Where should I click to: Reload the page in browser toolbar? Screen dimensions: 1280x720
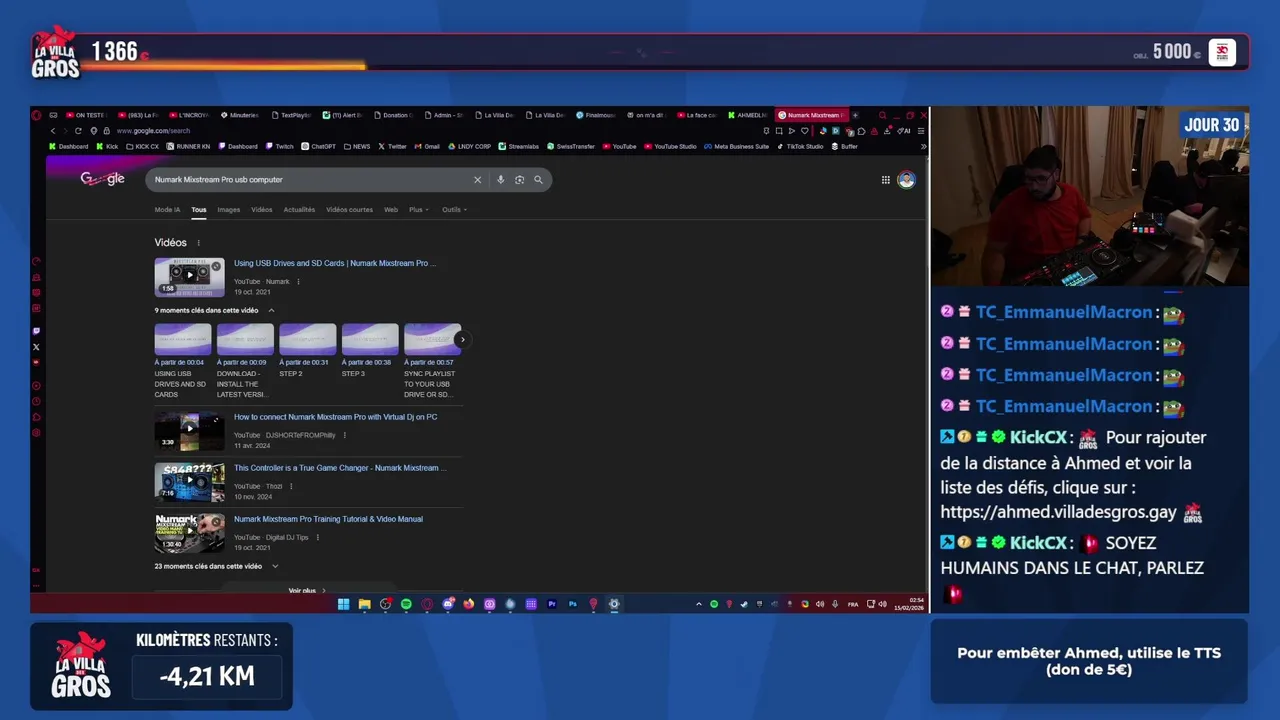(x=78, y=131)
